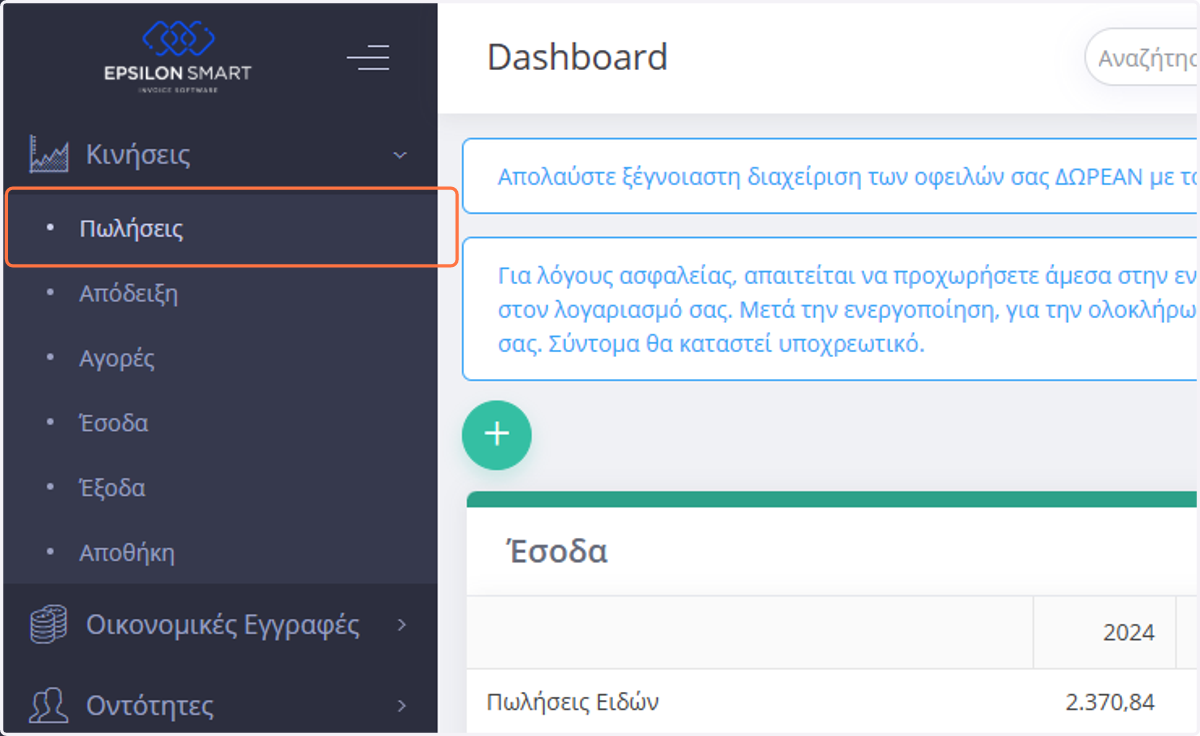Select the Κινήσεις section label

tap(138, 155)
